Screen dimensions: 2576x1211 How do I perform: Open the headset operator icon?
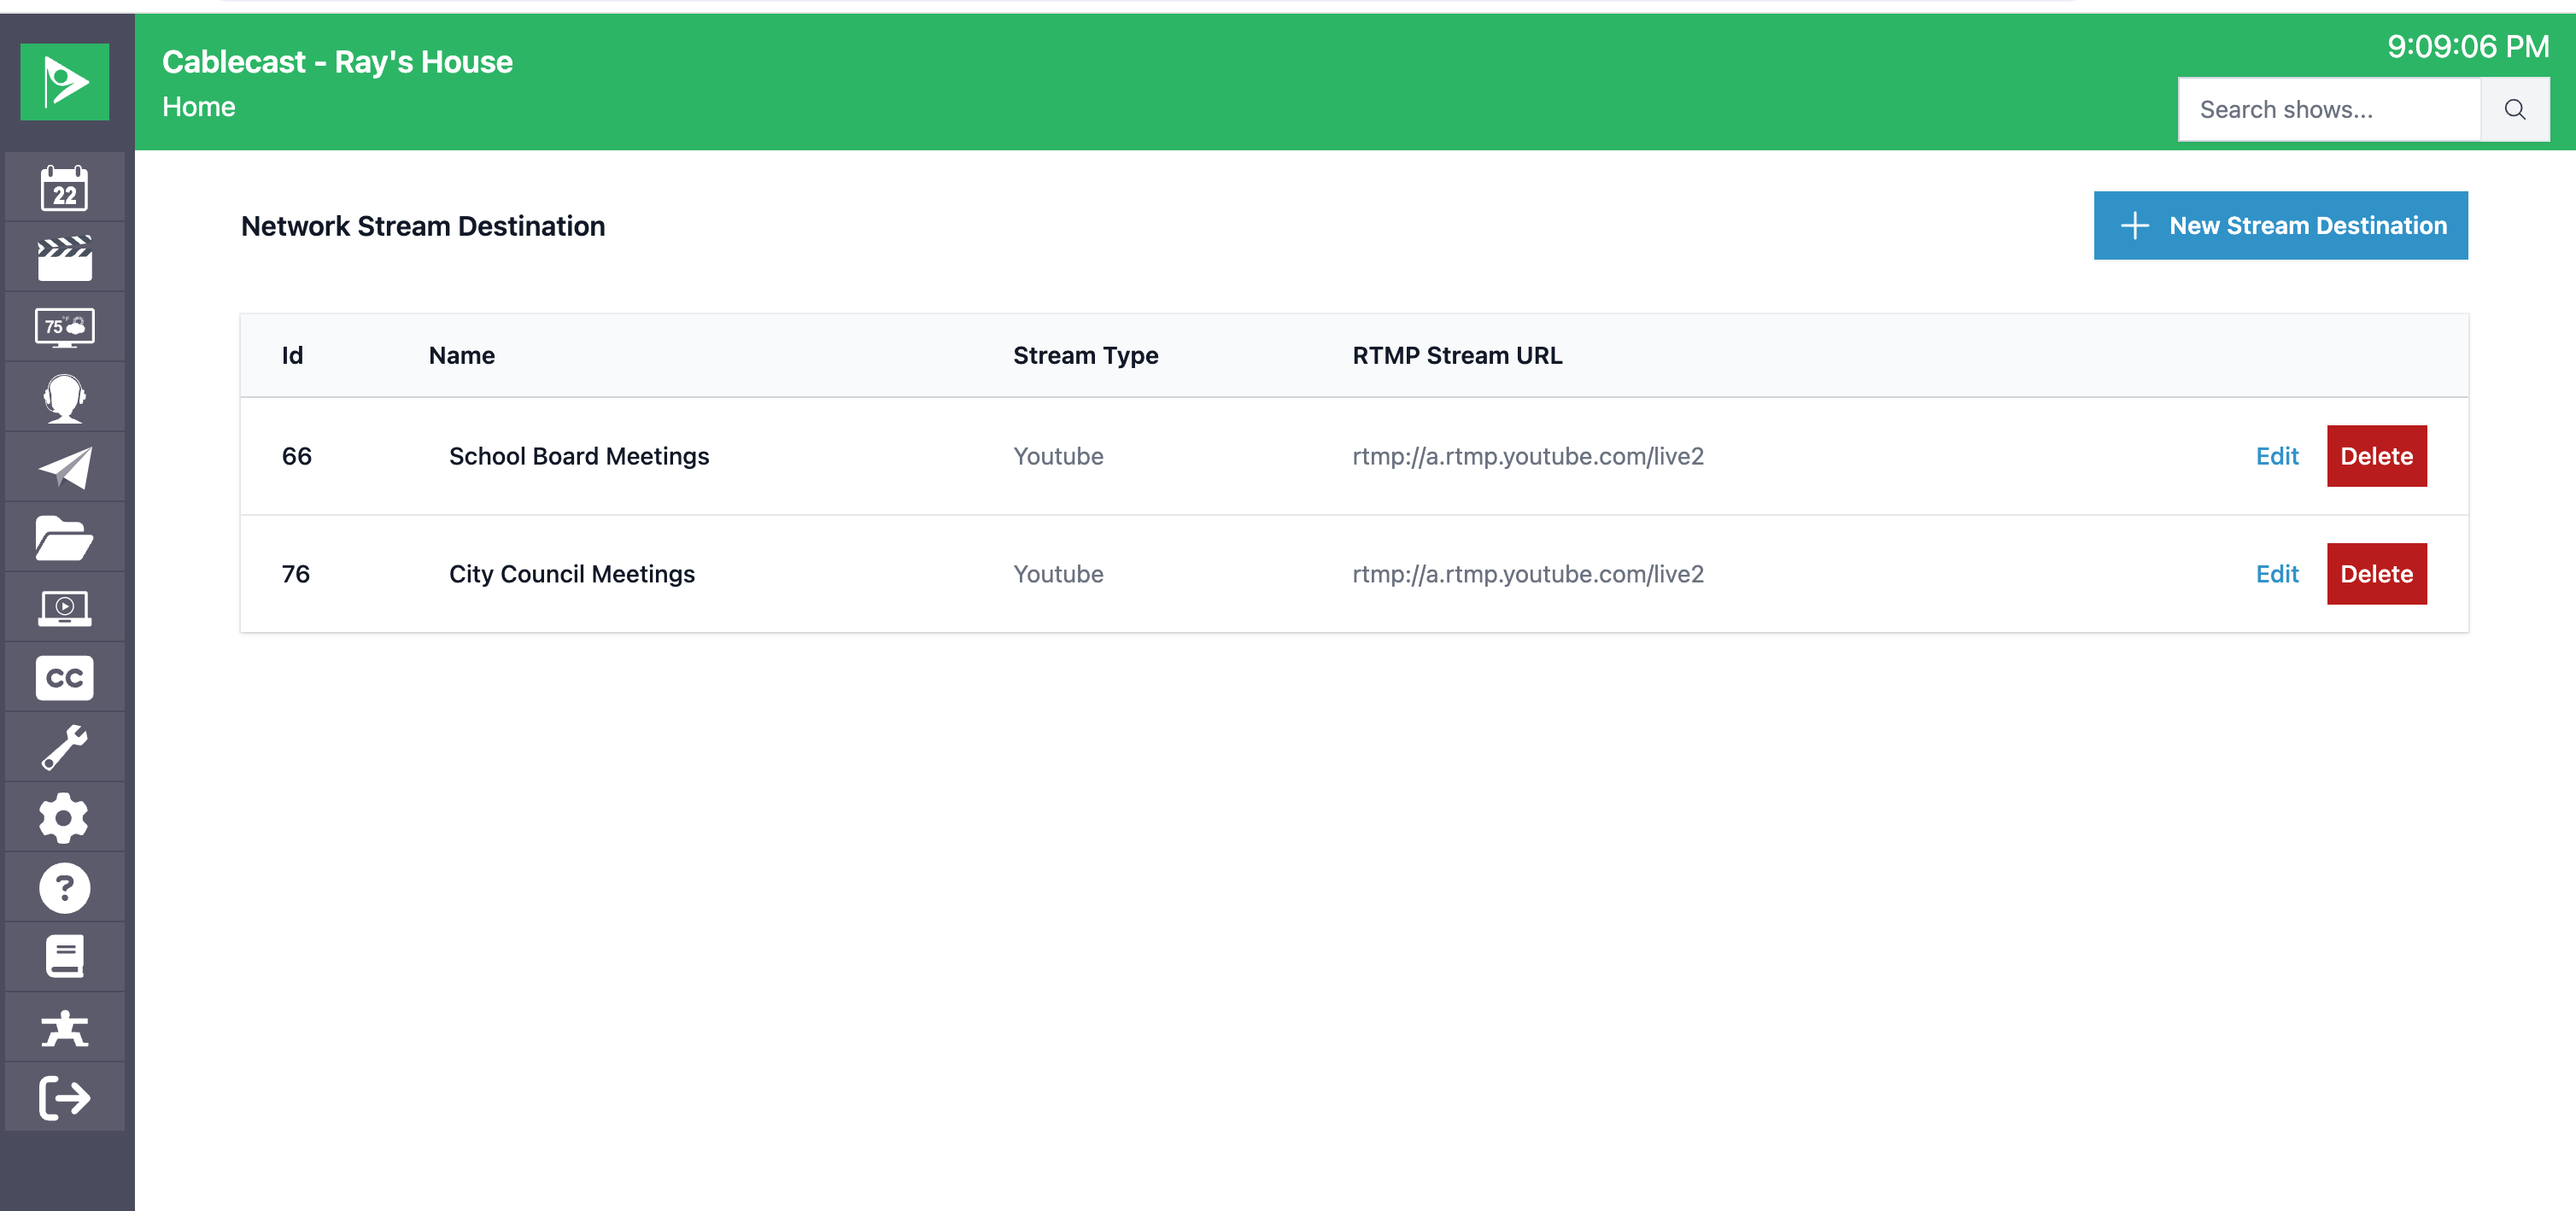point(65,398)
